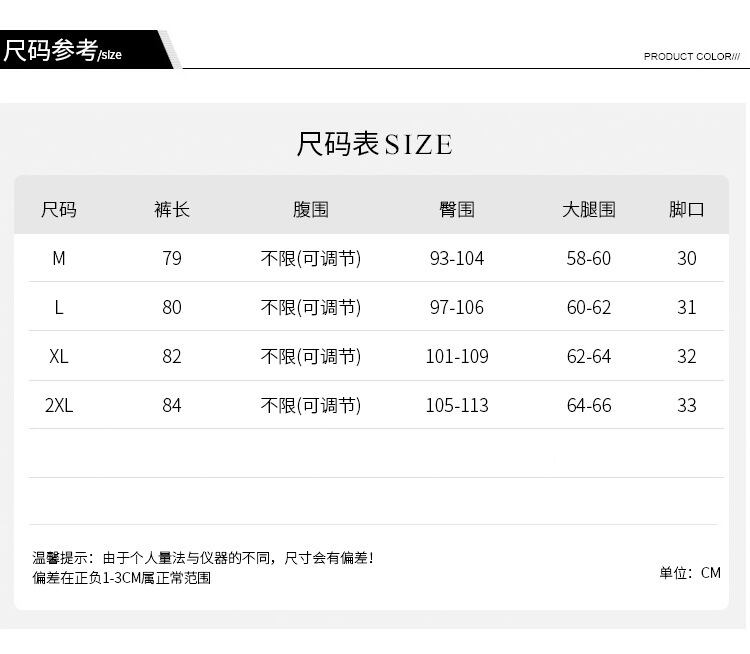This screenshot has height=654, width=750.
Task: Click 不限(可调节) in the M row
Action: click(x=311, y=258)
